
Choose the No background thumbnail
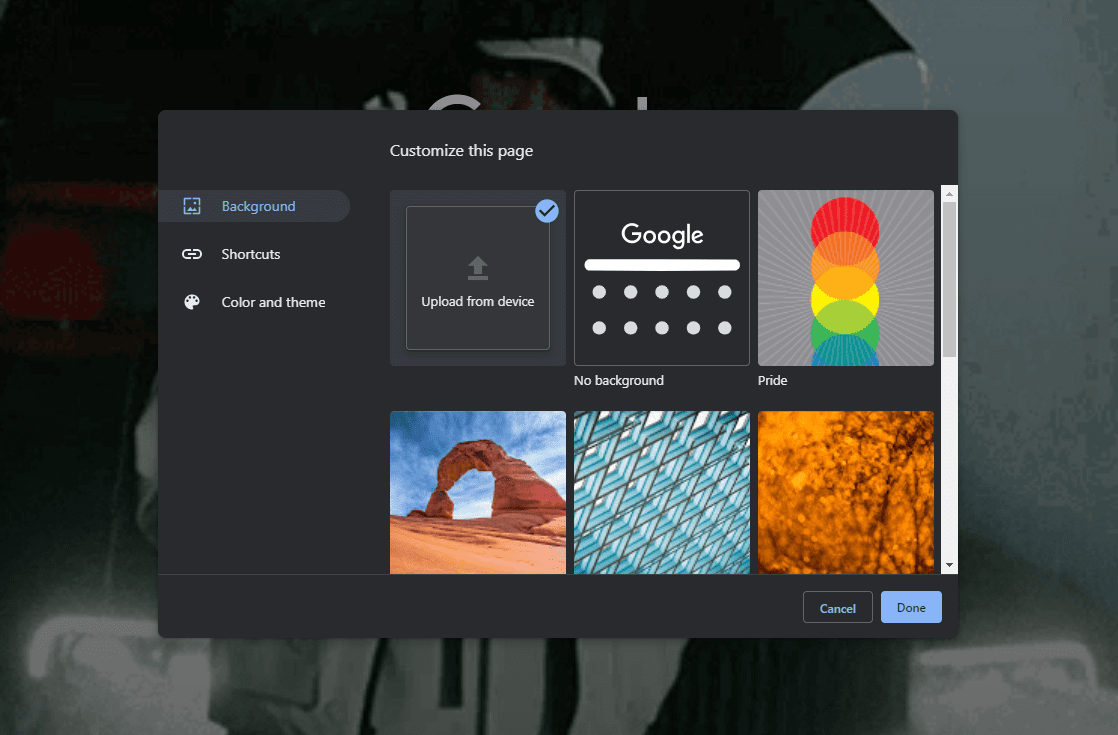[662, 278]
